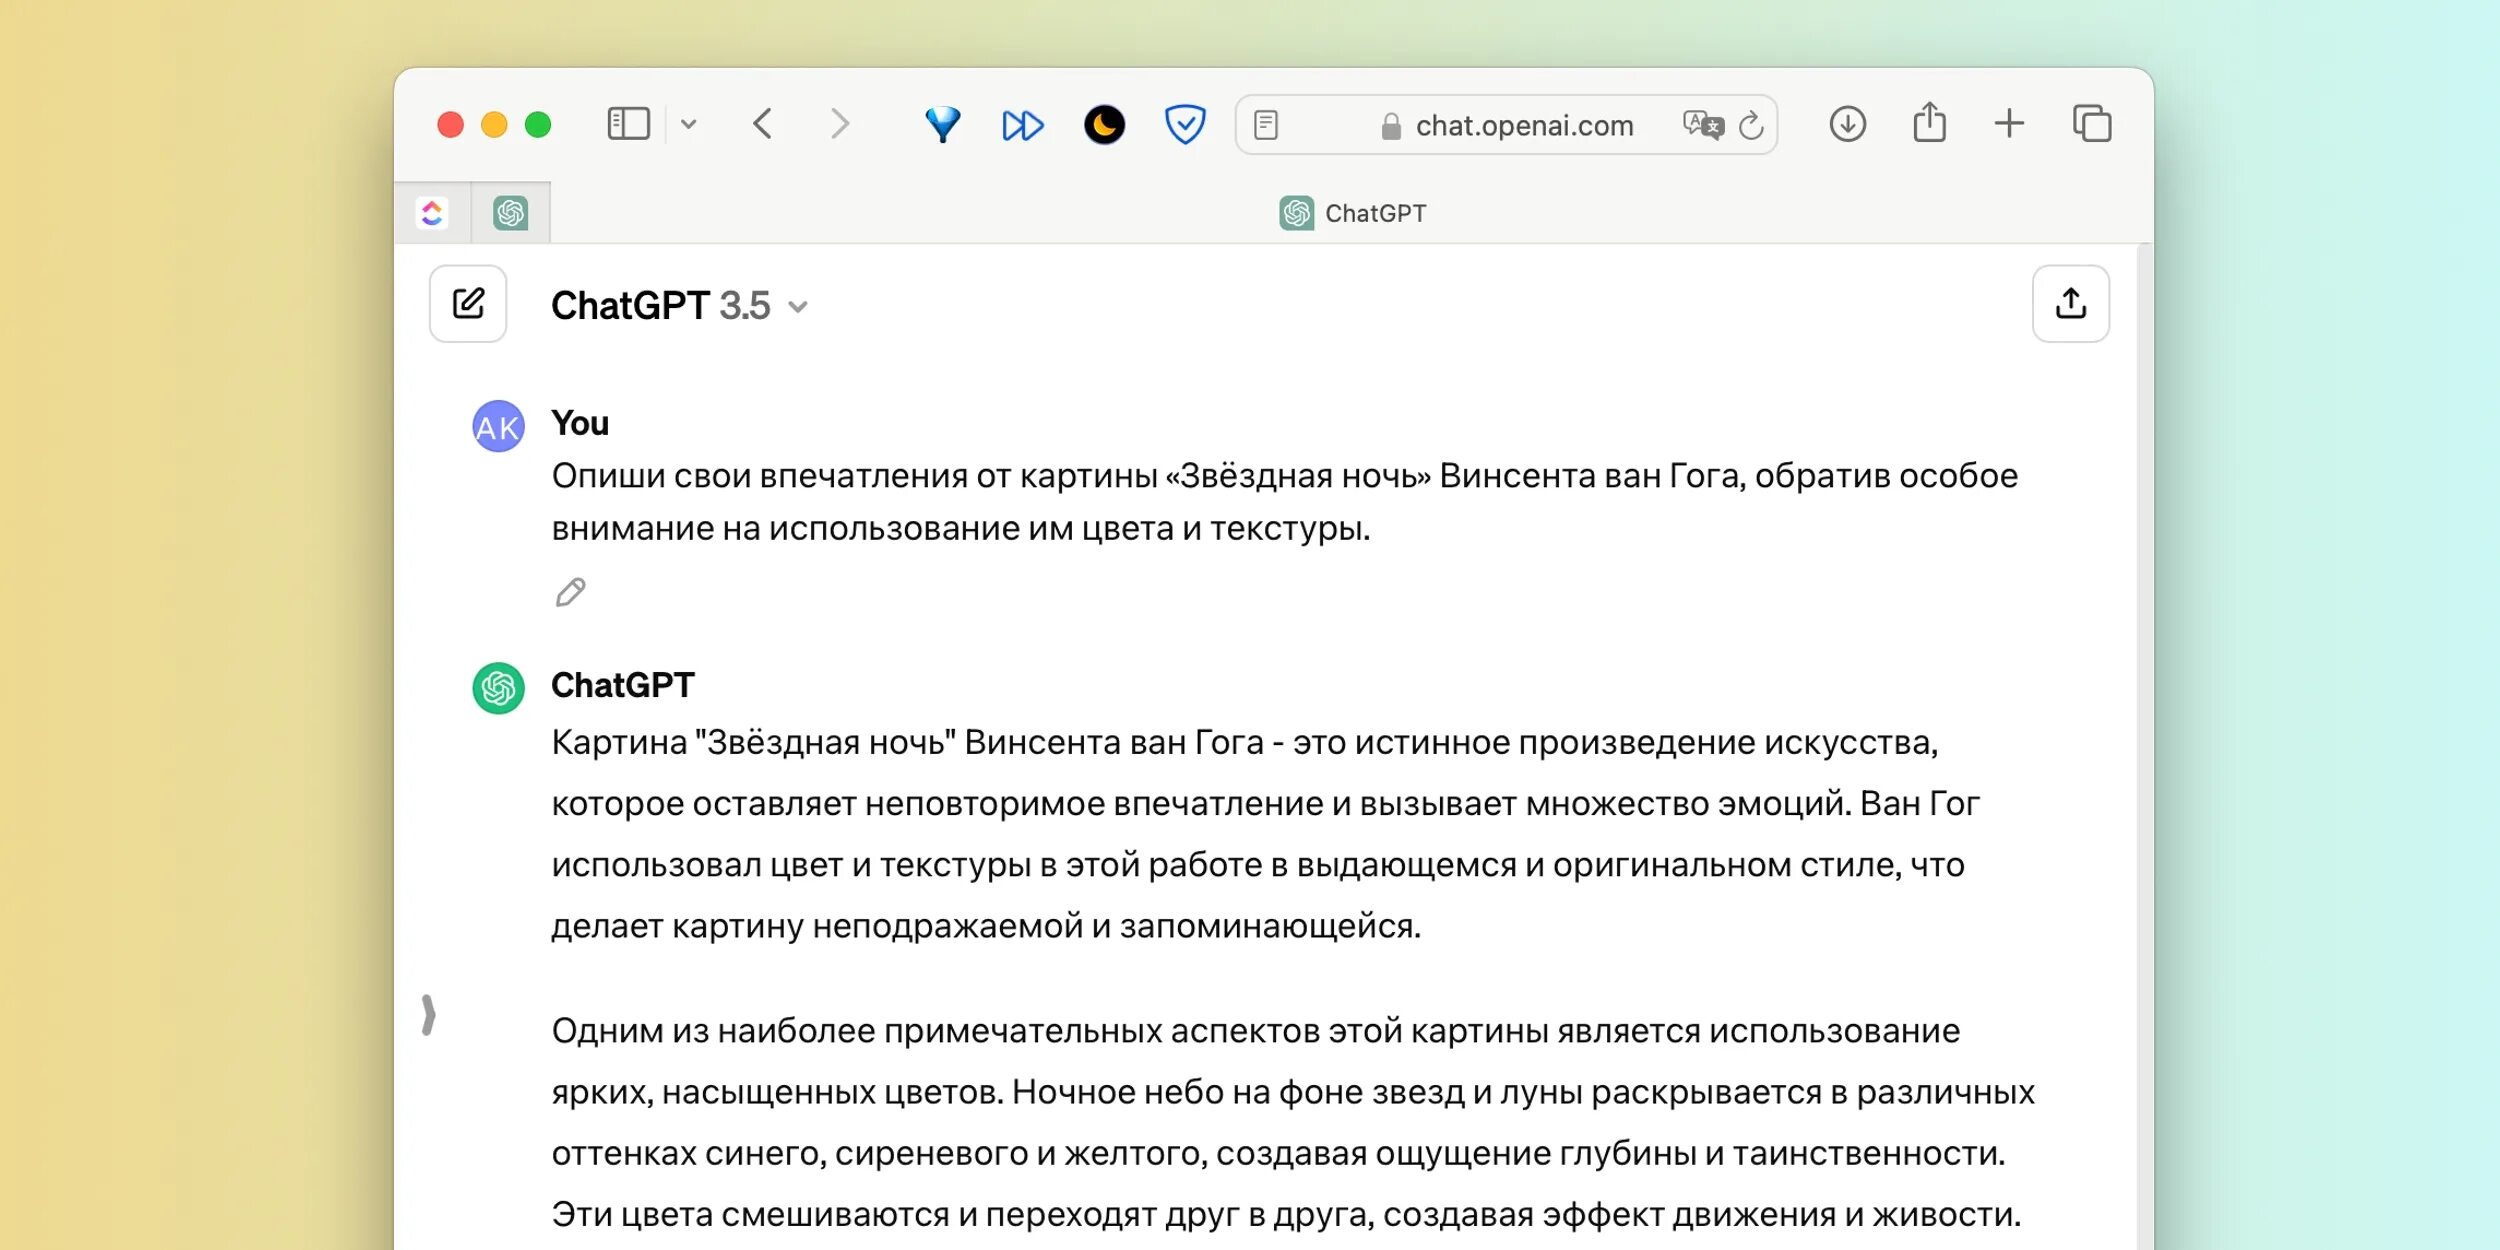Click the edit message pencil icon

[x=570, y=593]
